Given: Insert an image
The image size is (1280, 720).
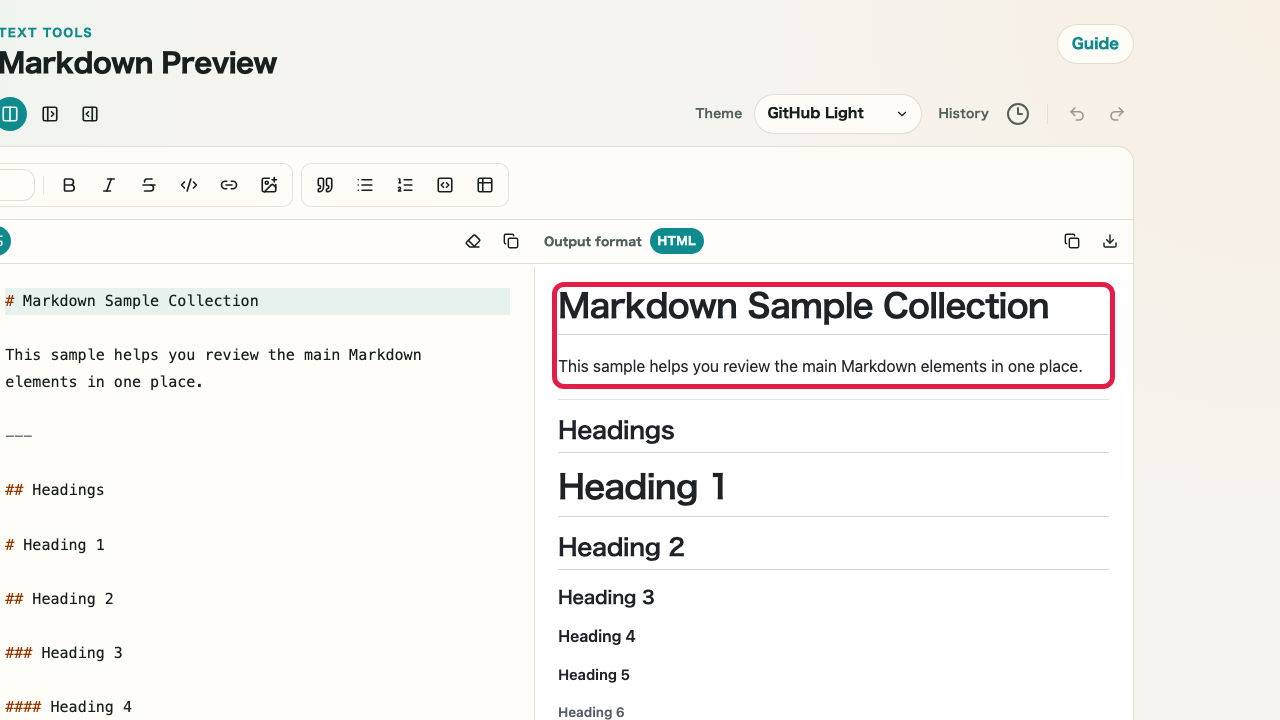Looking at the screenshot, I should (269, 185).
